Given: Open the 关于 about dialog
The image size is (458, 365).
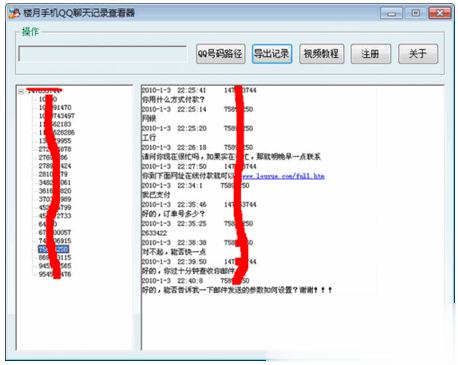Looking at the screenshot, I should 418,54.
